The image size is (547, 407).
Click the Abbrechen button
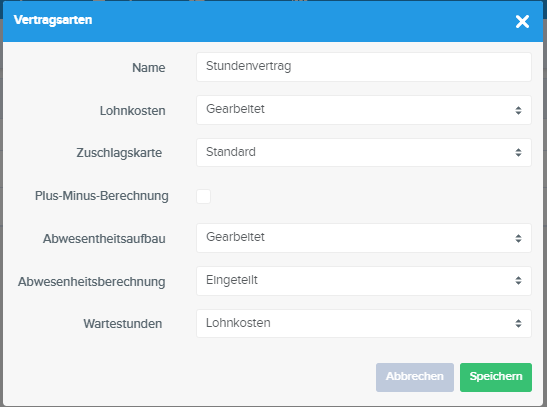coord(415,377)
